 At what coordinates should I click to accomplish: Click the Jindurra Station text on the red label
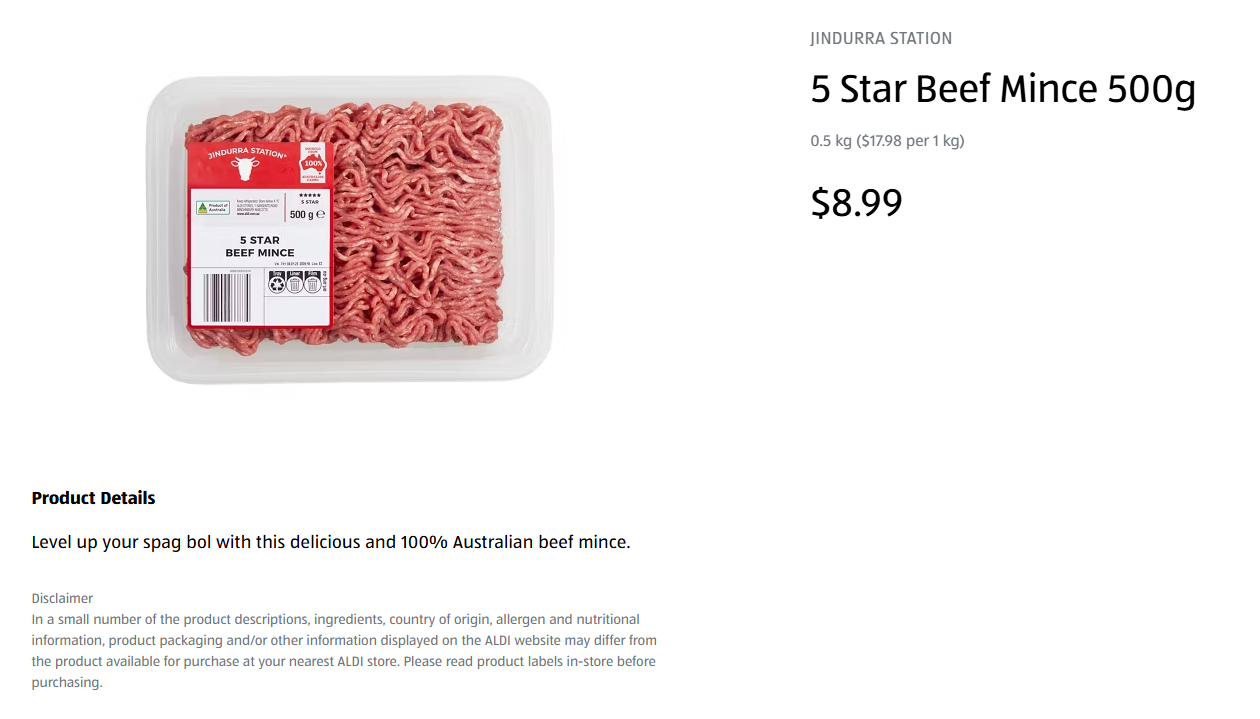pyautogui.click(x=246, y=153)
